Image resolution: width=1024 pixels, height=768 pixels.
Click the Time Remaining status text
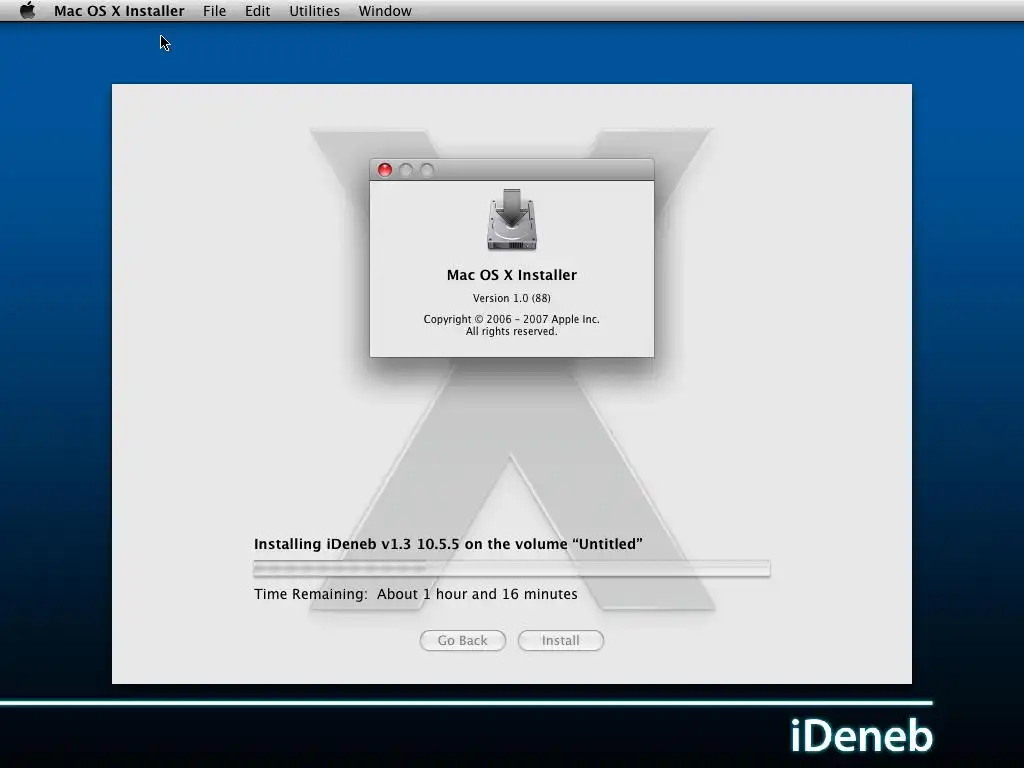tap(415, 594)
